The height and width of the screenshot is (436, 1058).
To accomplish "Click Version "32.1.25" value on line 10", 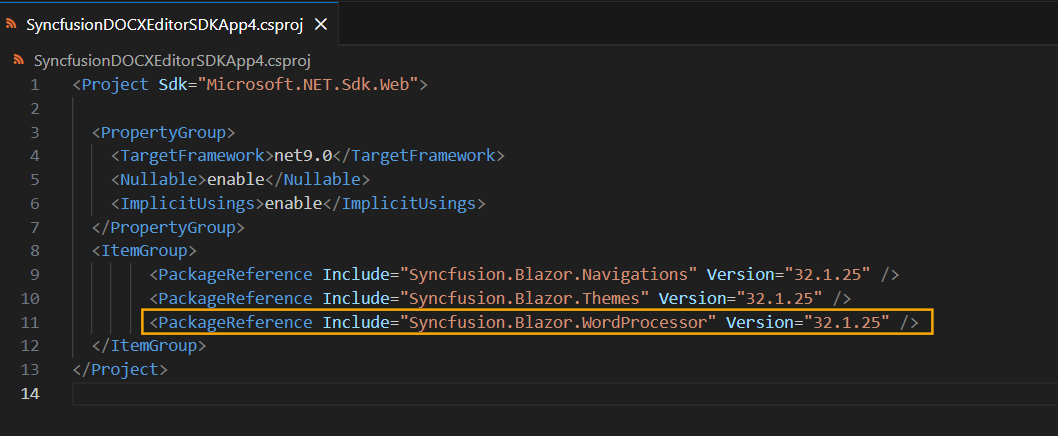I will [x=779, y=298].
